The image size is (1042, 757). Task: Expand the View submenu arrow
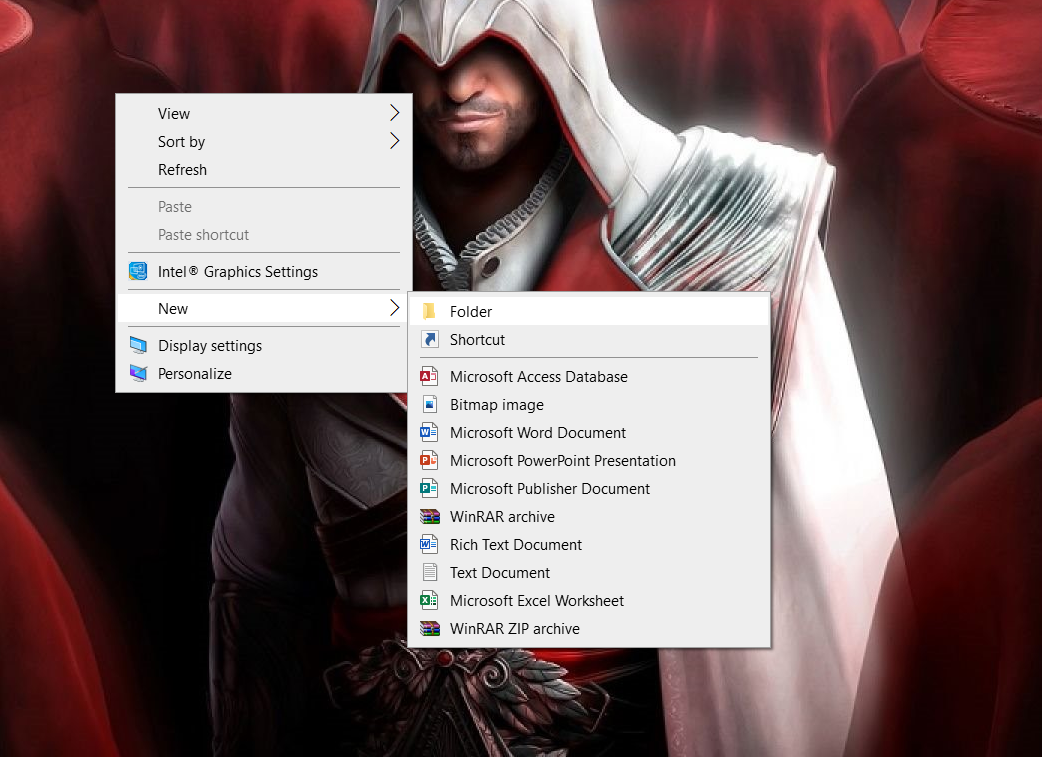pos(394,113)
